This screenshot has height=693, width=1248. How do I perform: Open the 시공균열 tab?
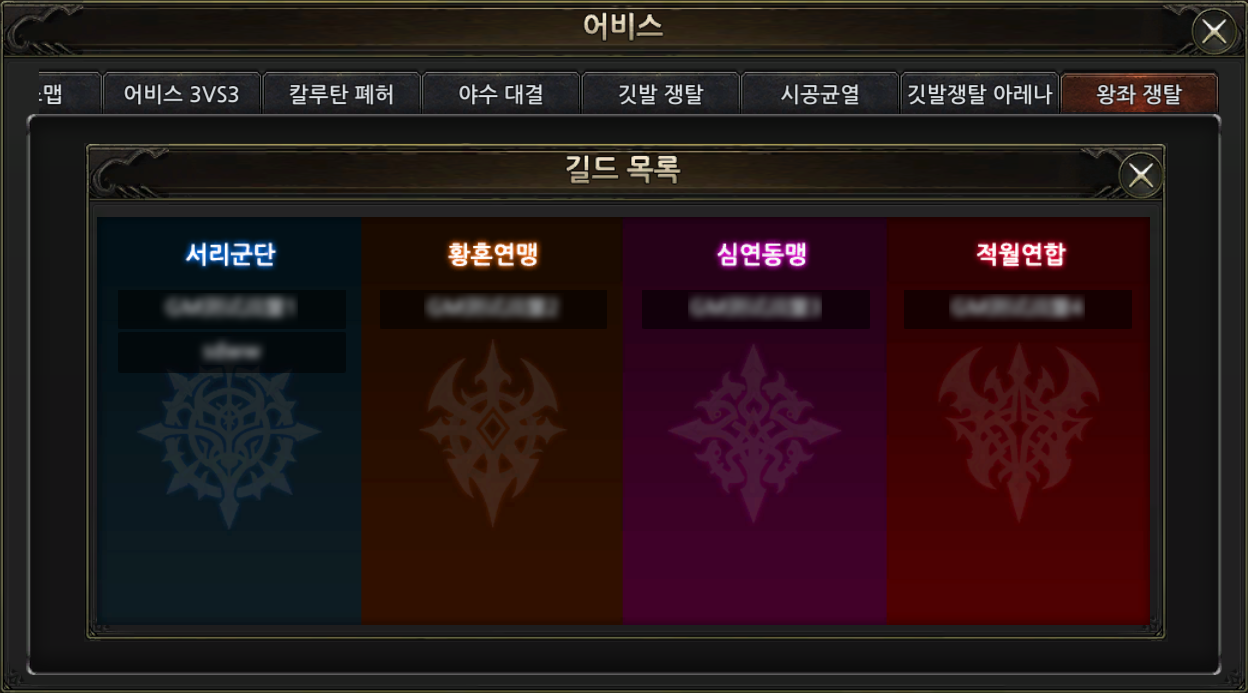pyautogui.click(x=820, y=94)
